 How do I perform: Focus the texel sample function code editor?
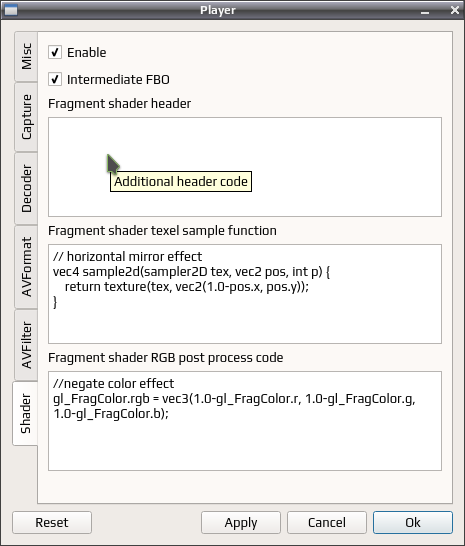tap(245, 294)
